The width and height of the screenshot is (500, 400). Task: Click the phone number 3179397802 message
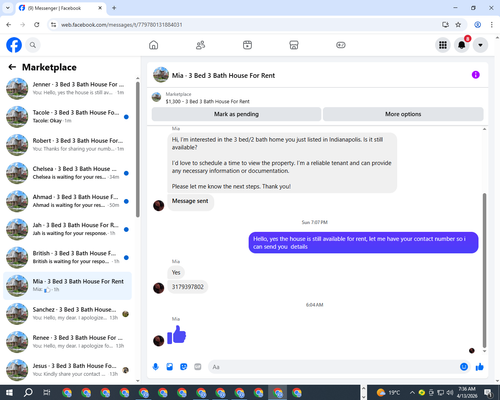pyautogui.click(x=188, y=287)
